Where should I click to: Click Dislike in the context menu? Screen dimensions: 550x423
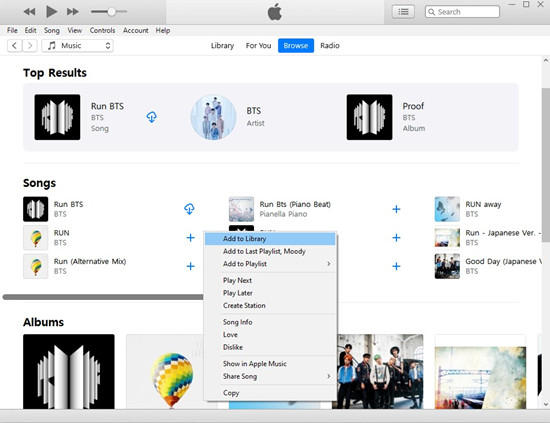[x=270, y=347]
